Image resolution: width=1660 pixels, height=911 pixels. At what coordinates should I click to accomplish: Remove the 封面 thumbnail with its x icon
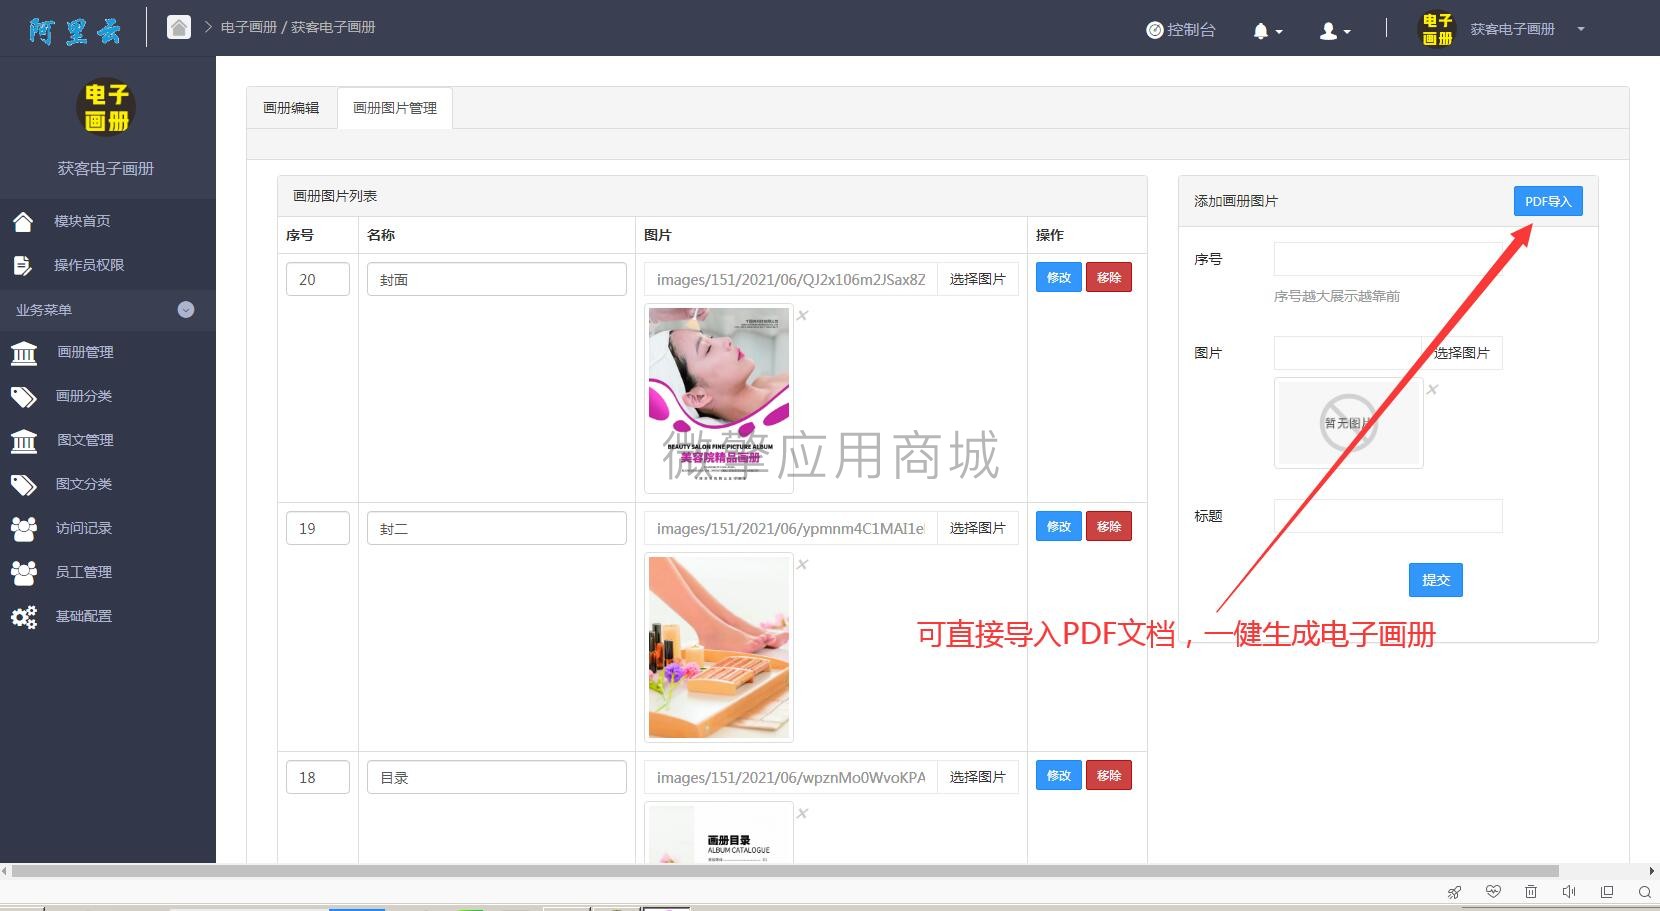coord(802,316)
